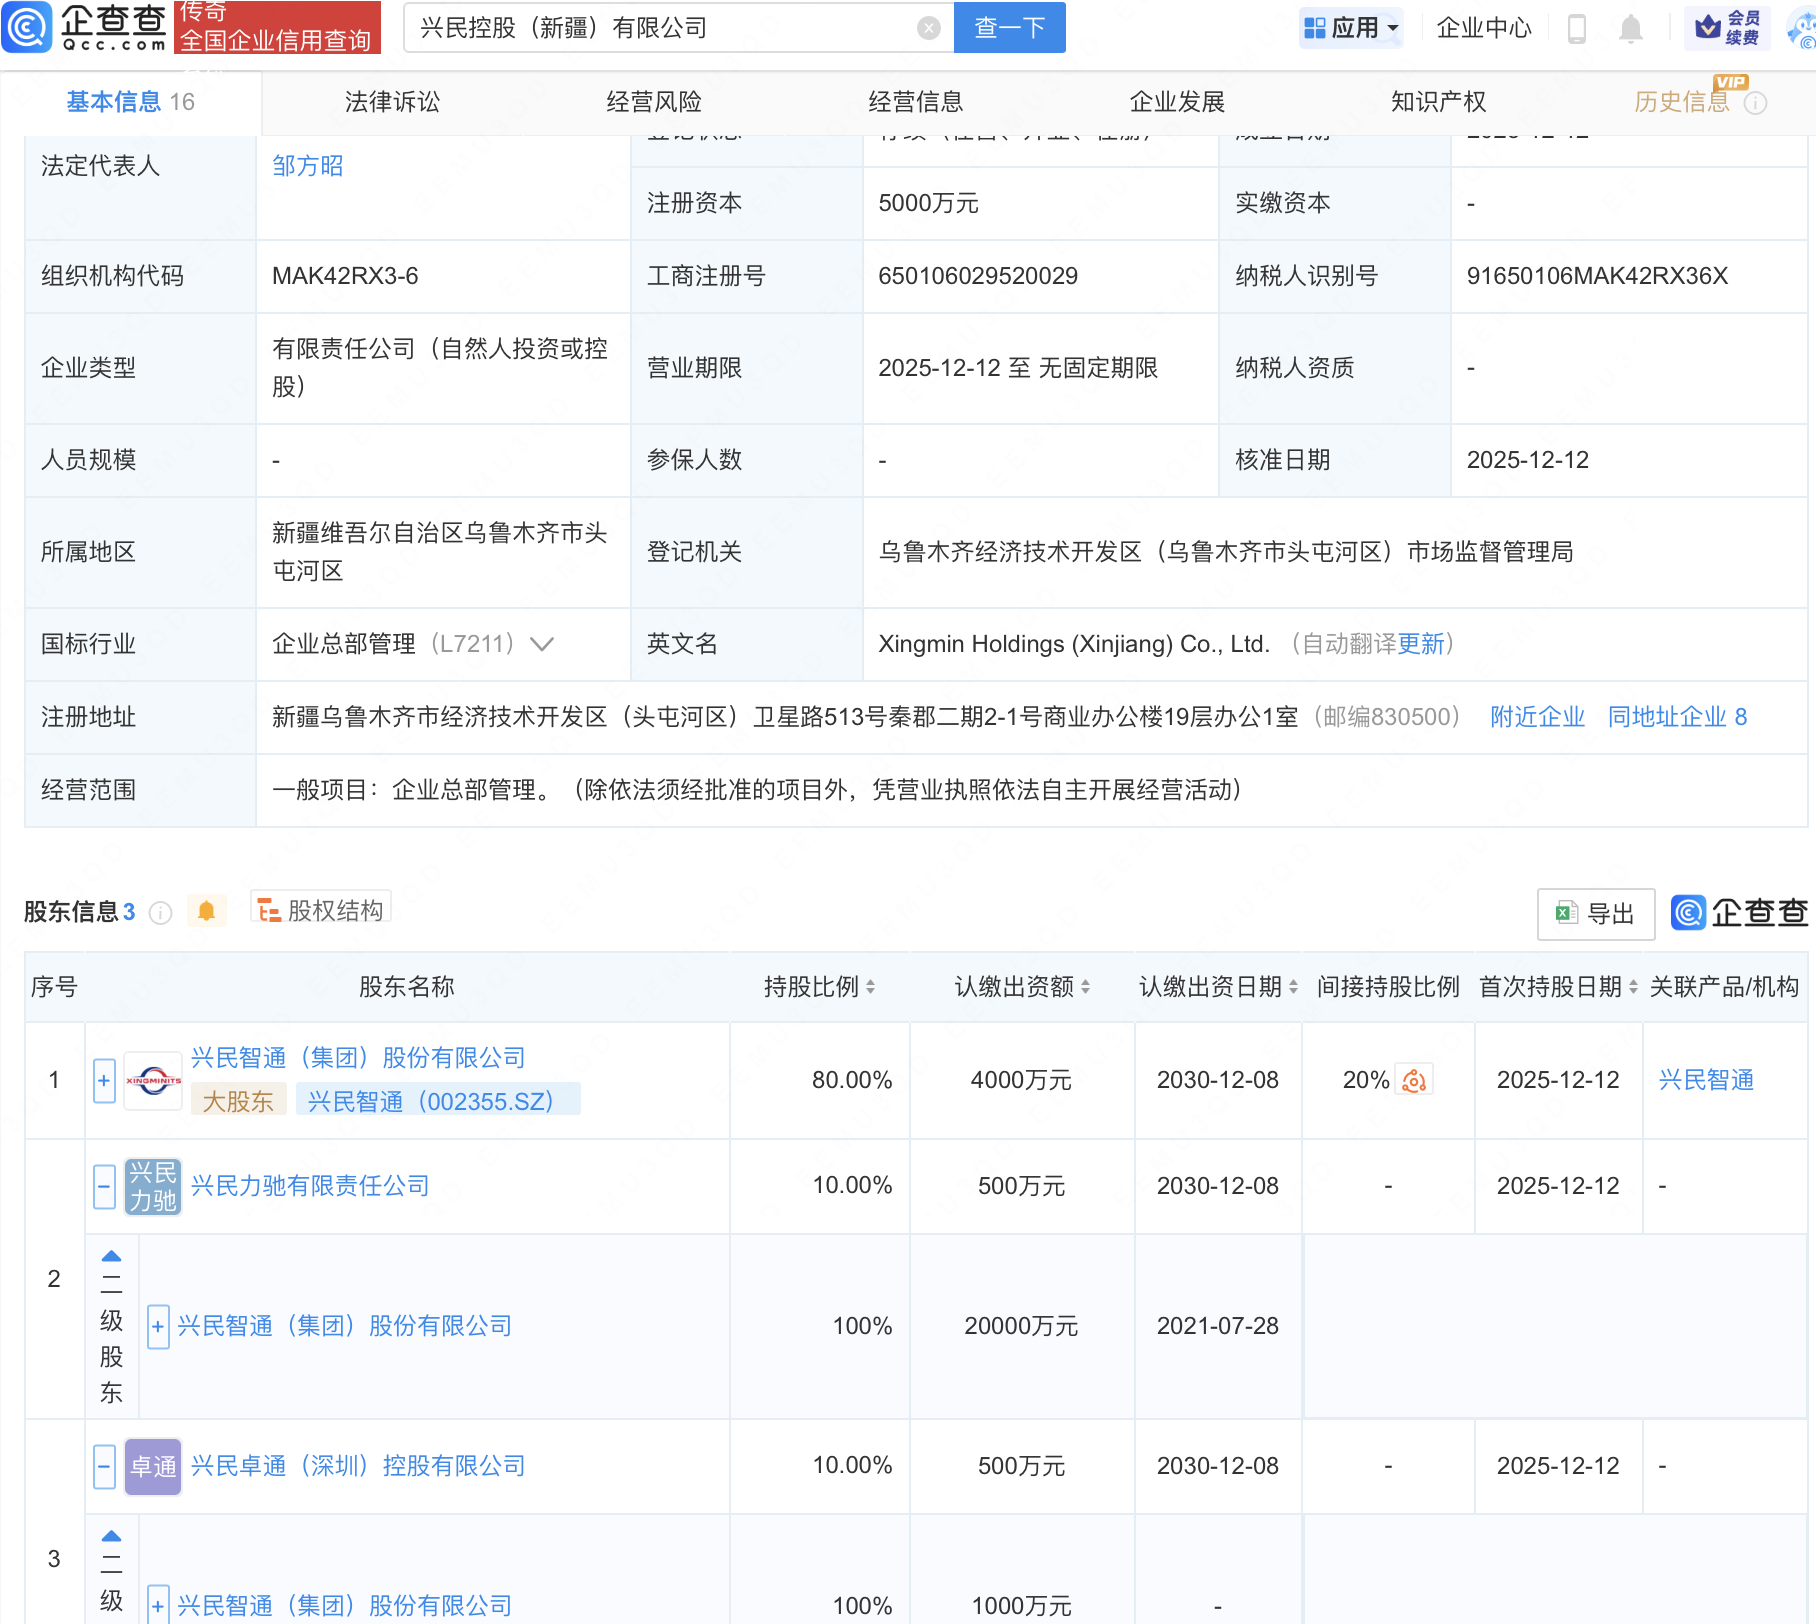Viewport: 1816px width, 1624px height.
Task: Click the 同地址企业 8 link
Action: click(x=1677, y=717)
